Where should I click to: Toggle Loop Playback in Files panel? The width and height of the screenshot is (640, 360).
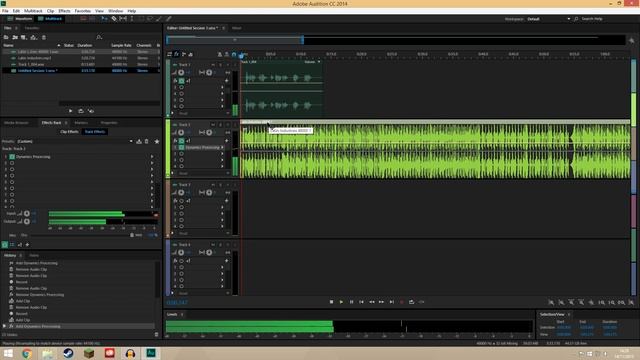(81, 111)
